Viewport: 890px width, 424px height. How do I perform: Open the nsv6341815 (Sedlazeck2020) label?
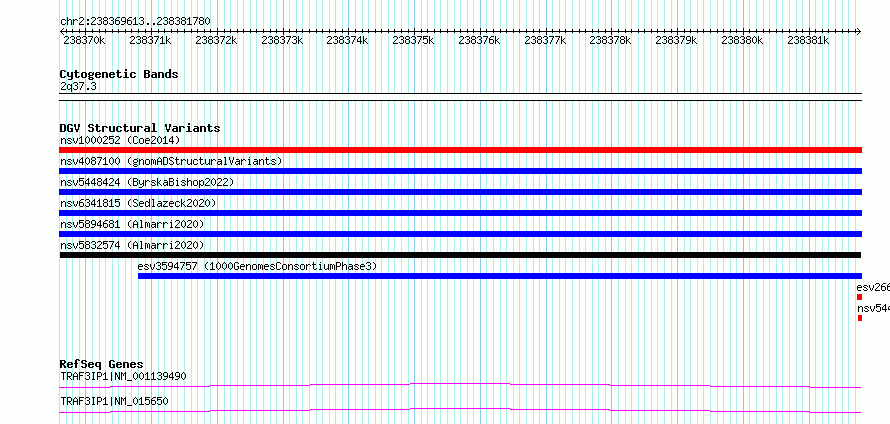(138, 203)
